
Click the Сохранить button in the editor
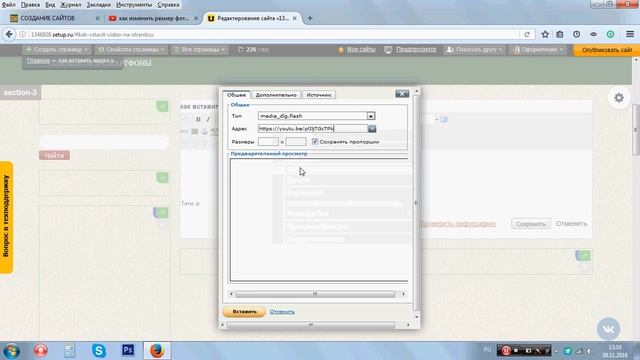(x=531, y=224)
